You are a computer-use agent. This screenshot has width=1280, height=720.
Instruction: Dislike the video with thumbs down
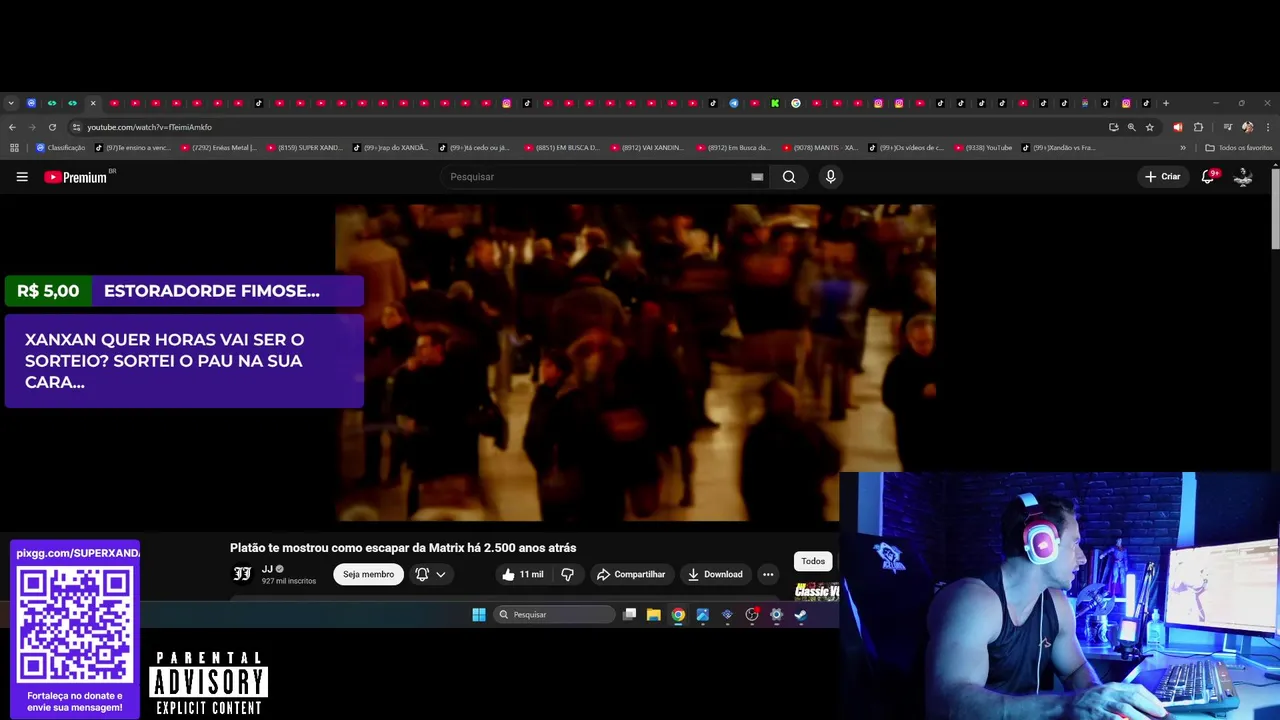(x=567, y=574)
